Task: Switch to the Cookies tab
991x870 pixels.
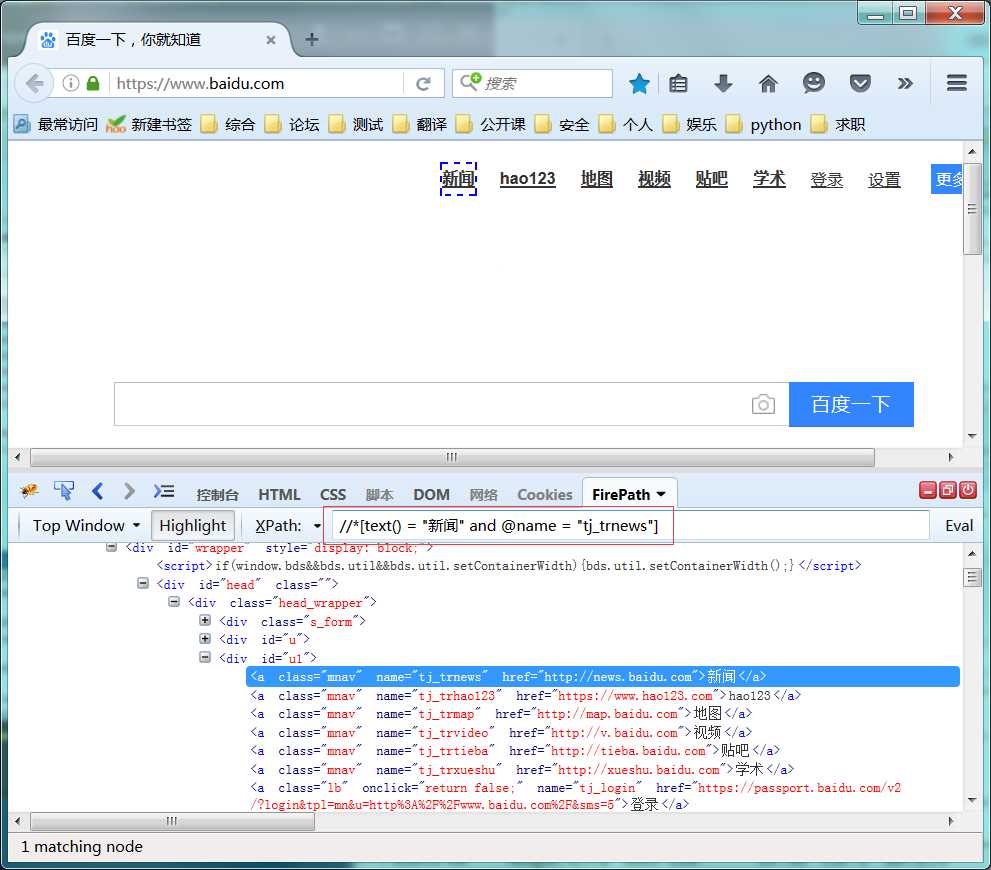Action: click(x=545, y=495)
